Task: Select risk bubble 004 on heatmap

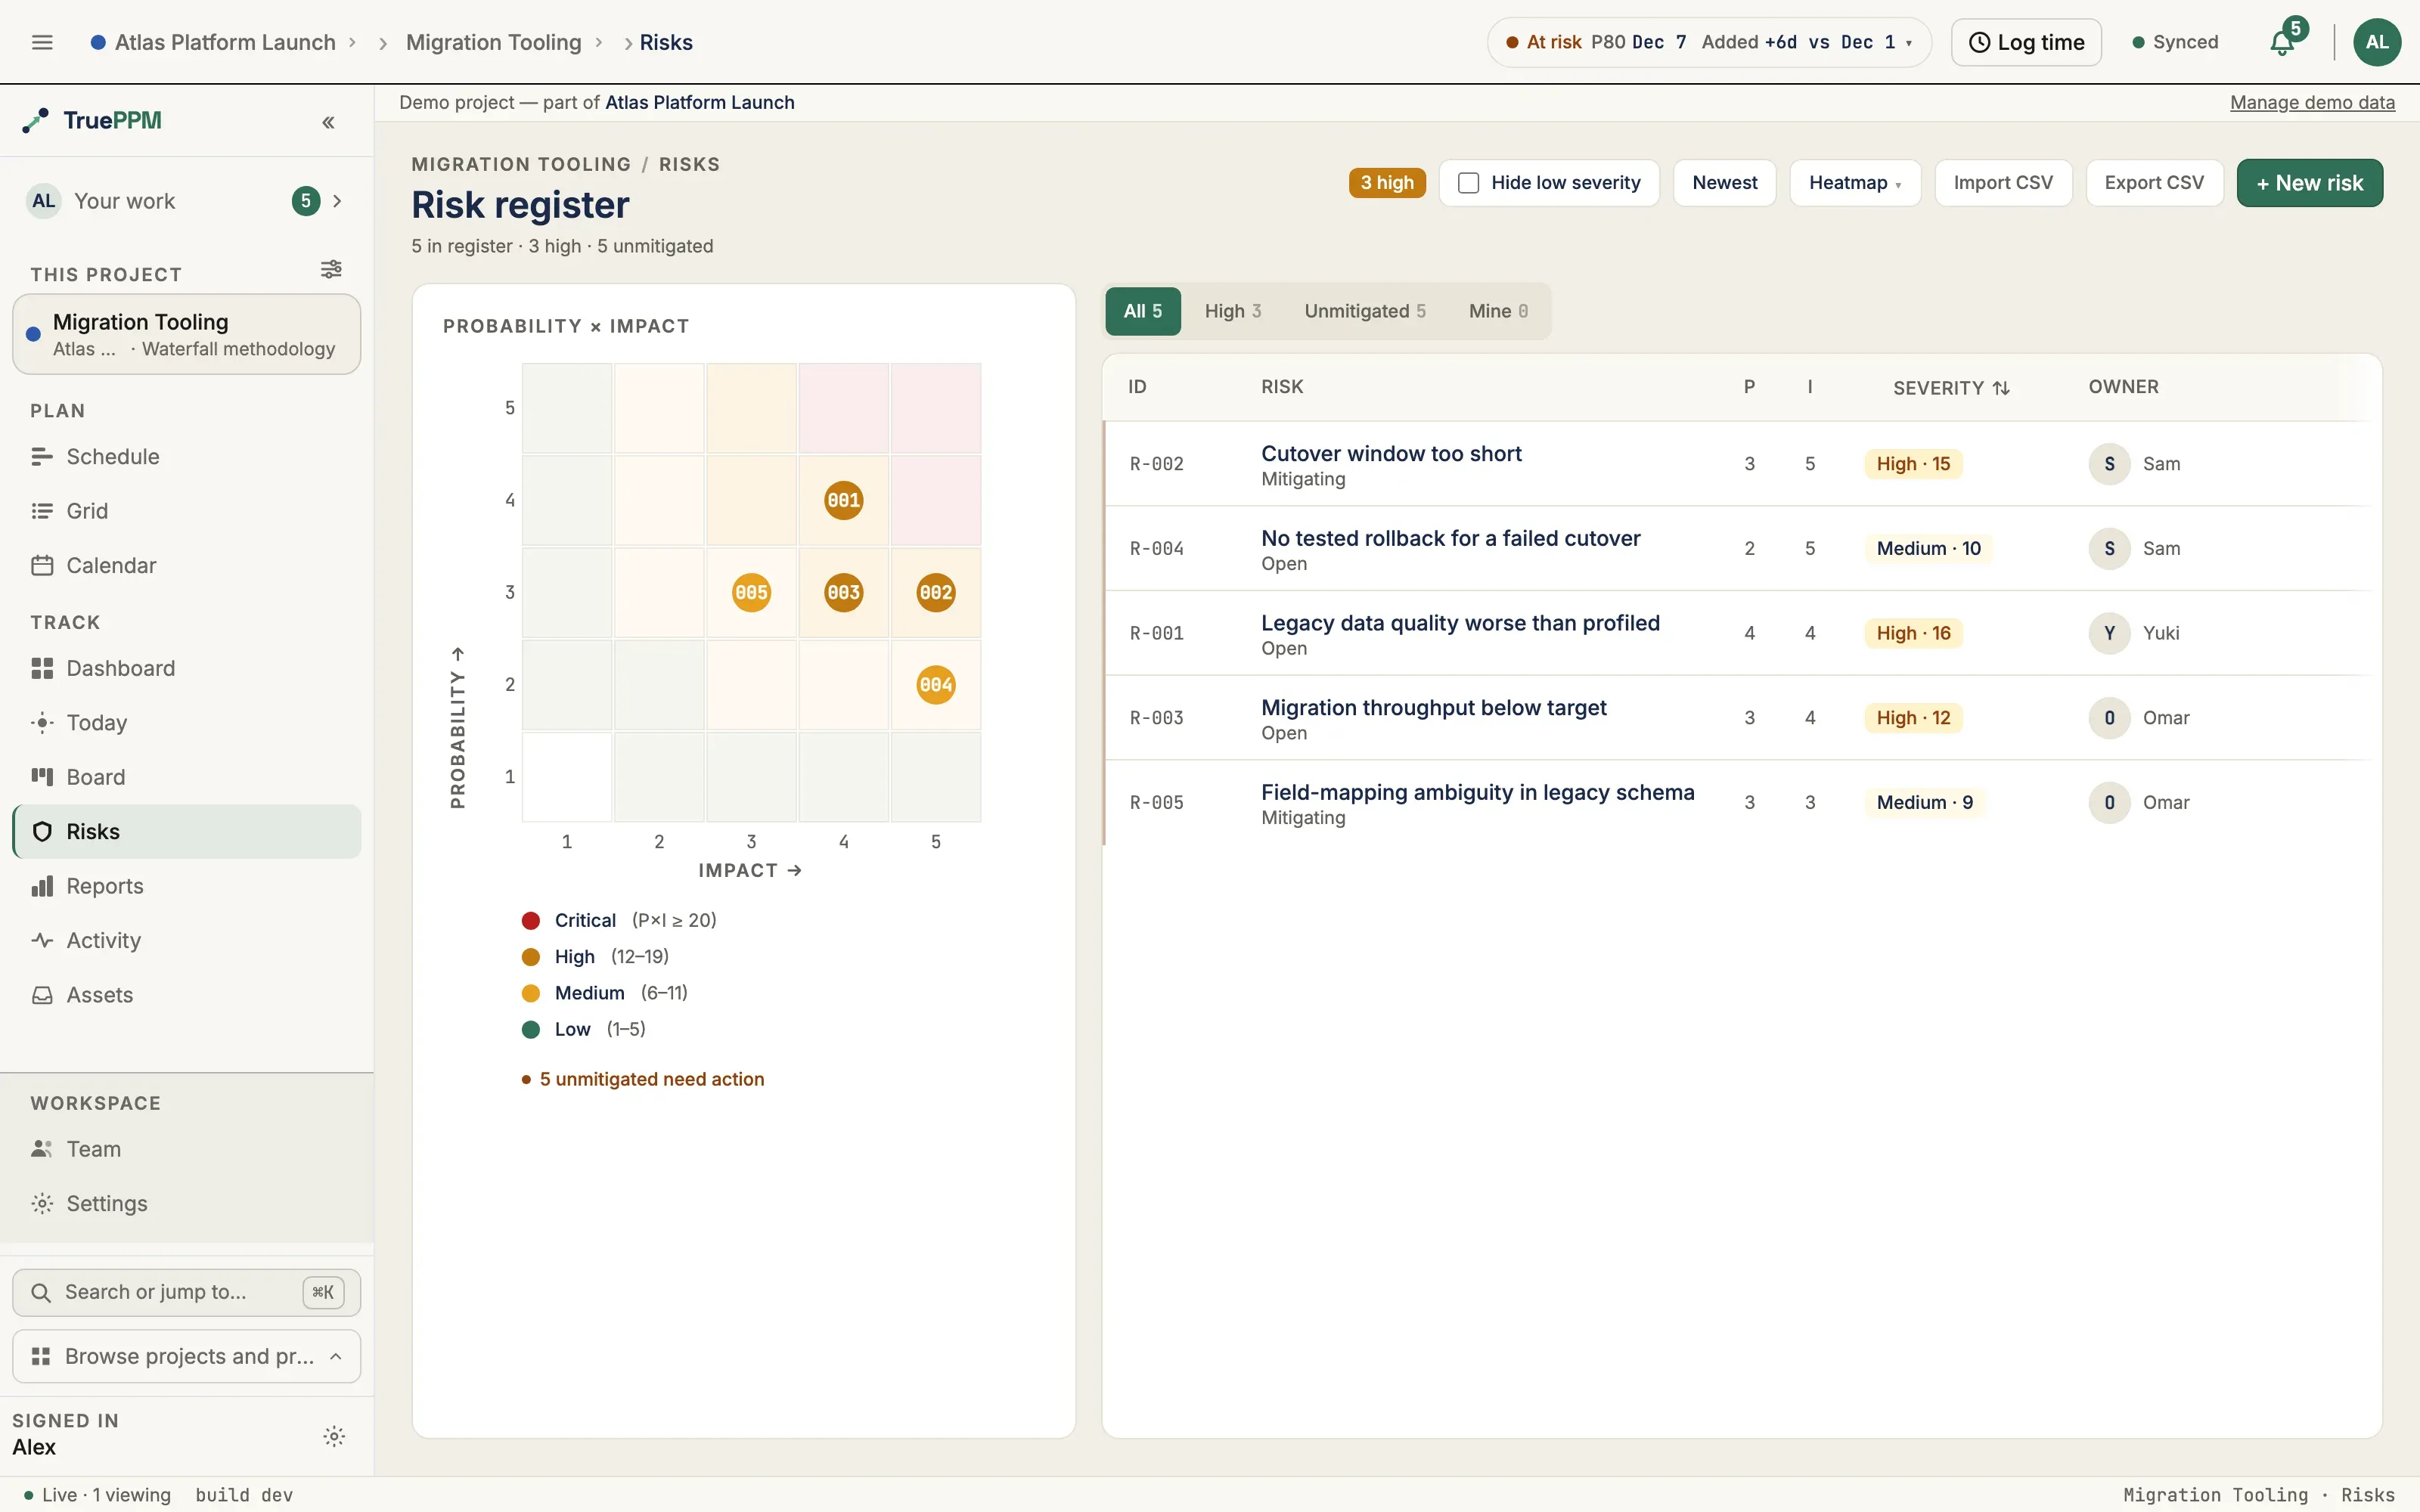Action: click(x=936, y=685)
